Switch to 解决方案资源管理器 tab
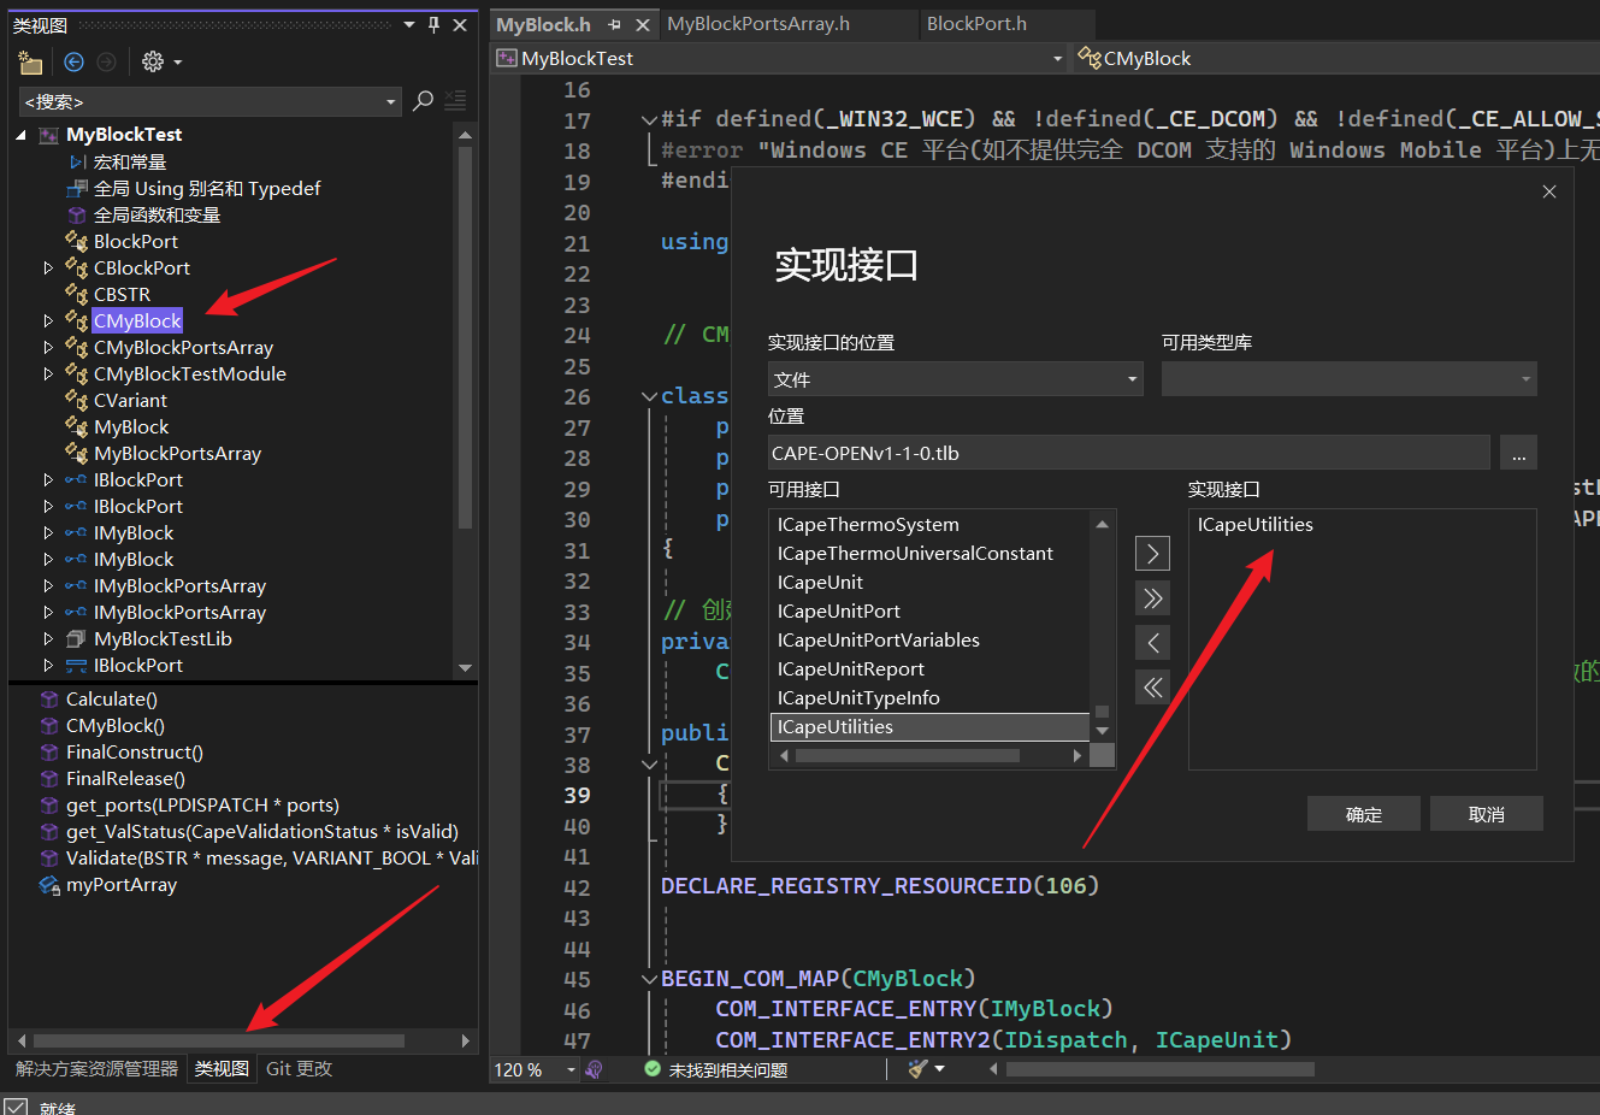 (x=96, y=1069)
